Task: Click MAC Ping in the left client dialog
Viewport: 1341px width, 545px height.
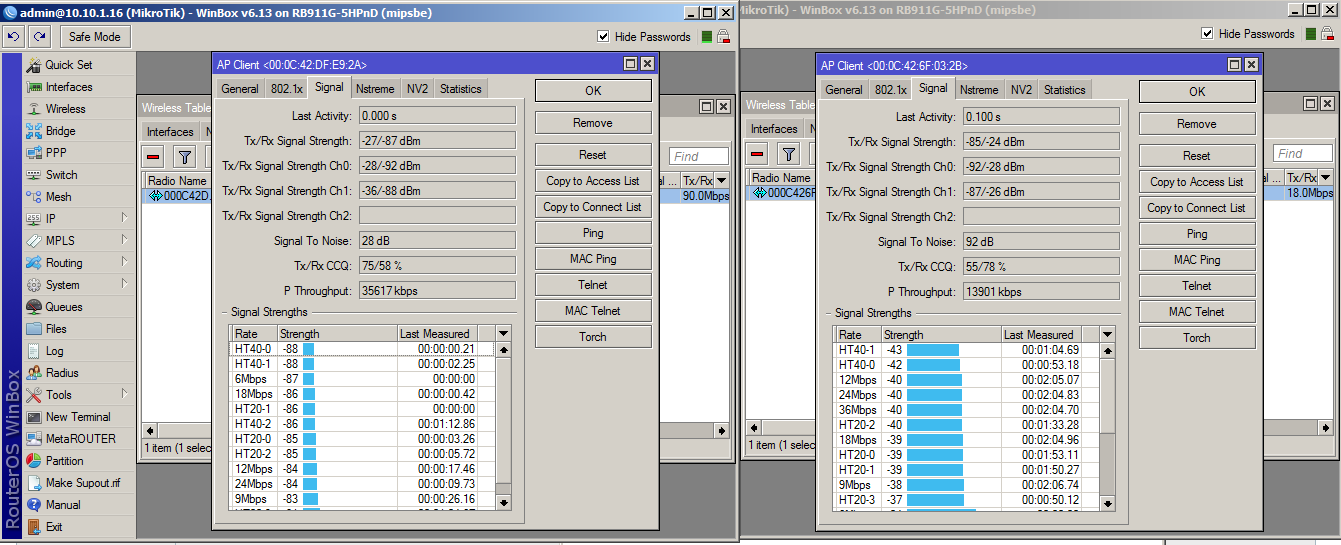Action: [593, 259]
